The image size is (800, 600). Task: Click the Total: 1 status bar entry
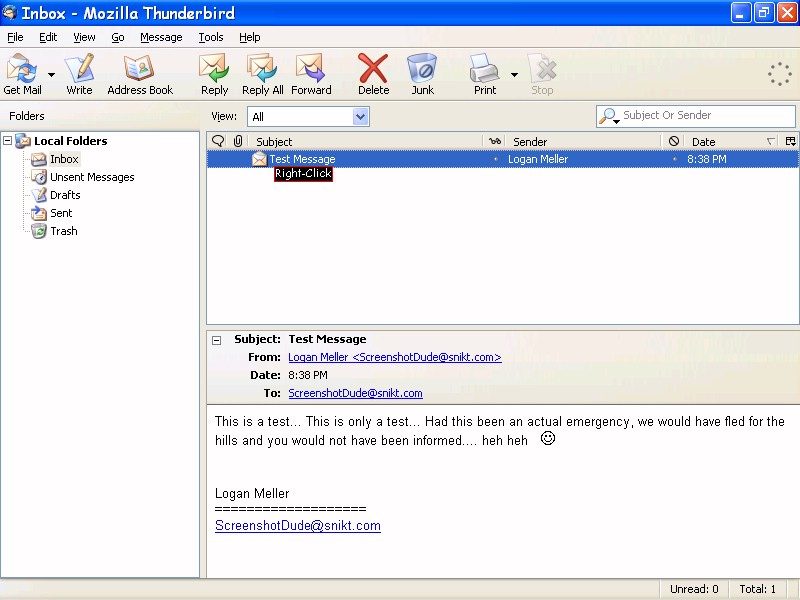tap(758, 589)
